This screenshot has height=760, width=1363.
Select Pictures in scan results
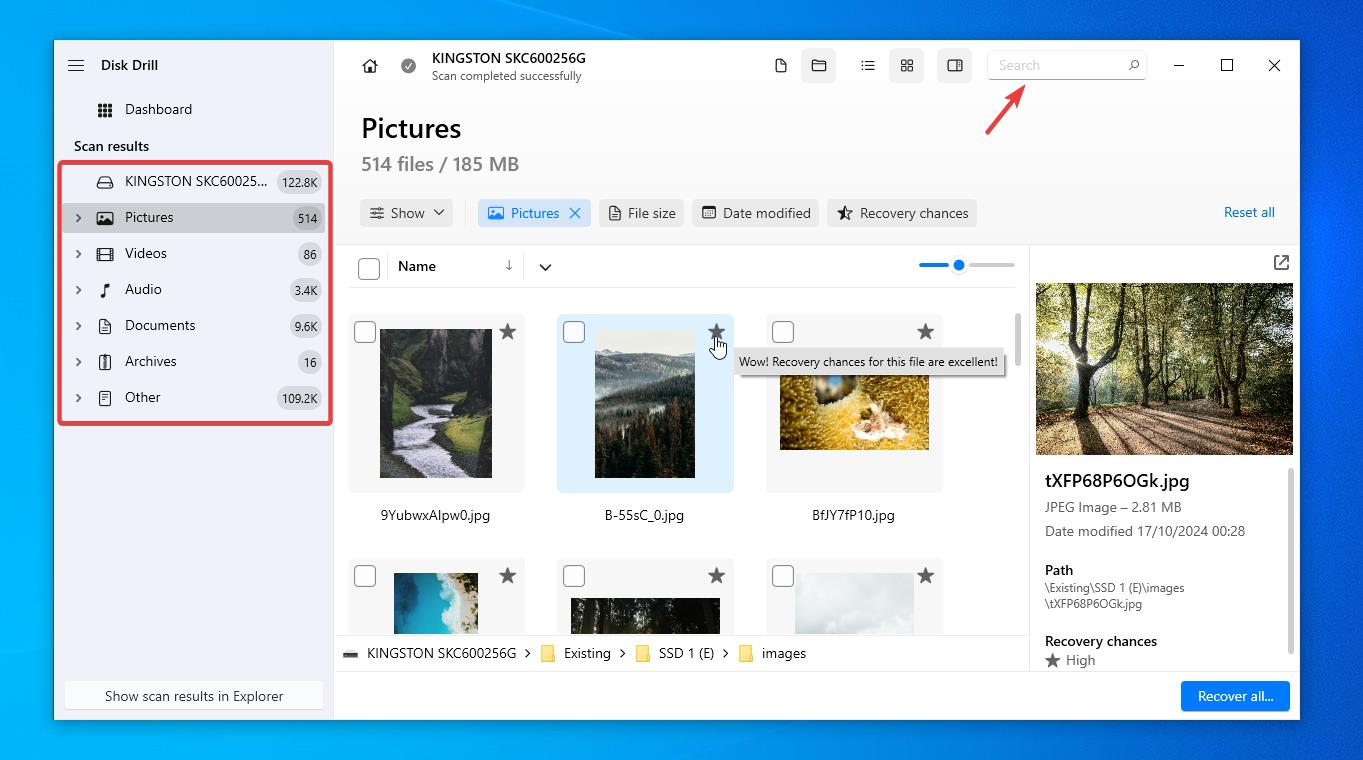pos(194,218)
